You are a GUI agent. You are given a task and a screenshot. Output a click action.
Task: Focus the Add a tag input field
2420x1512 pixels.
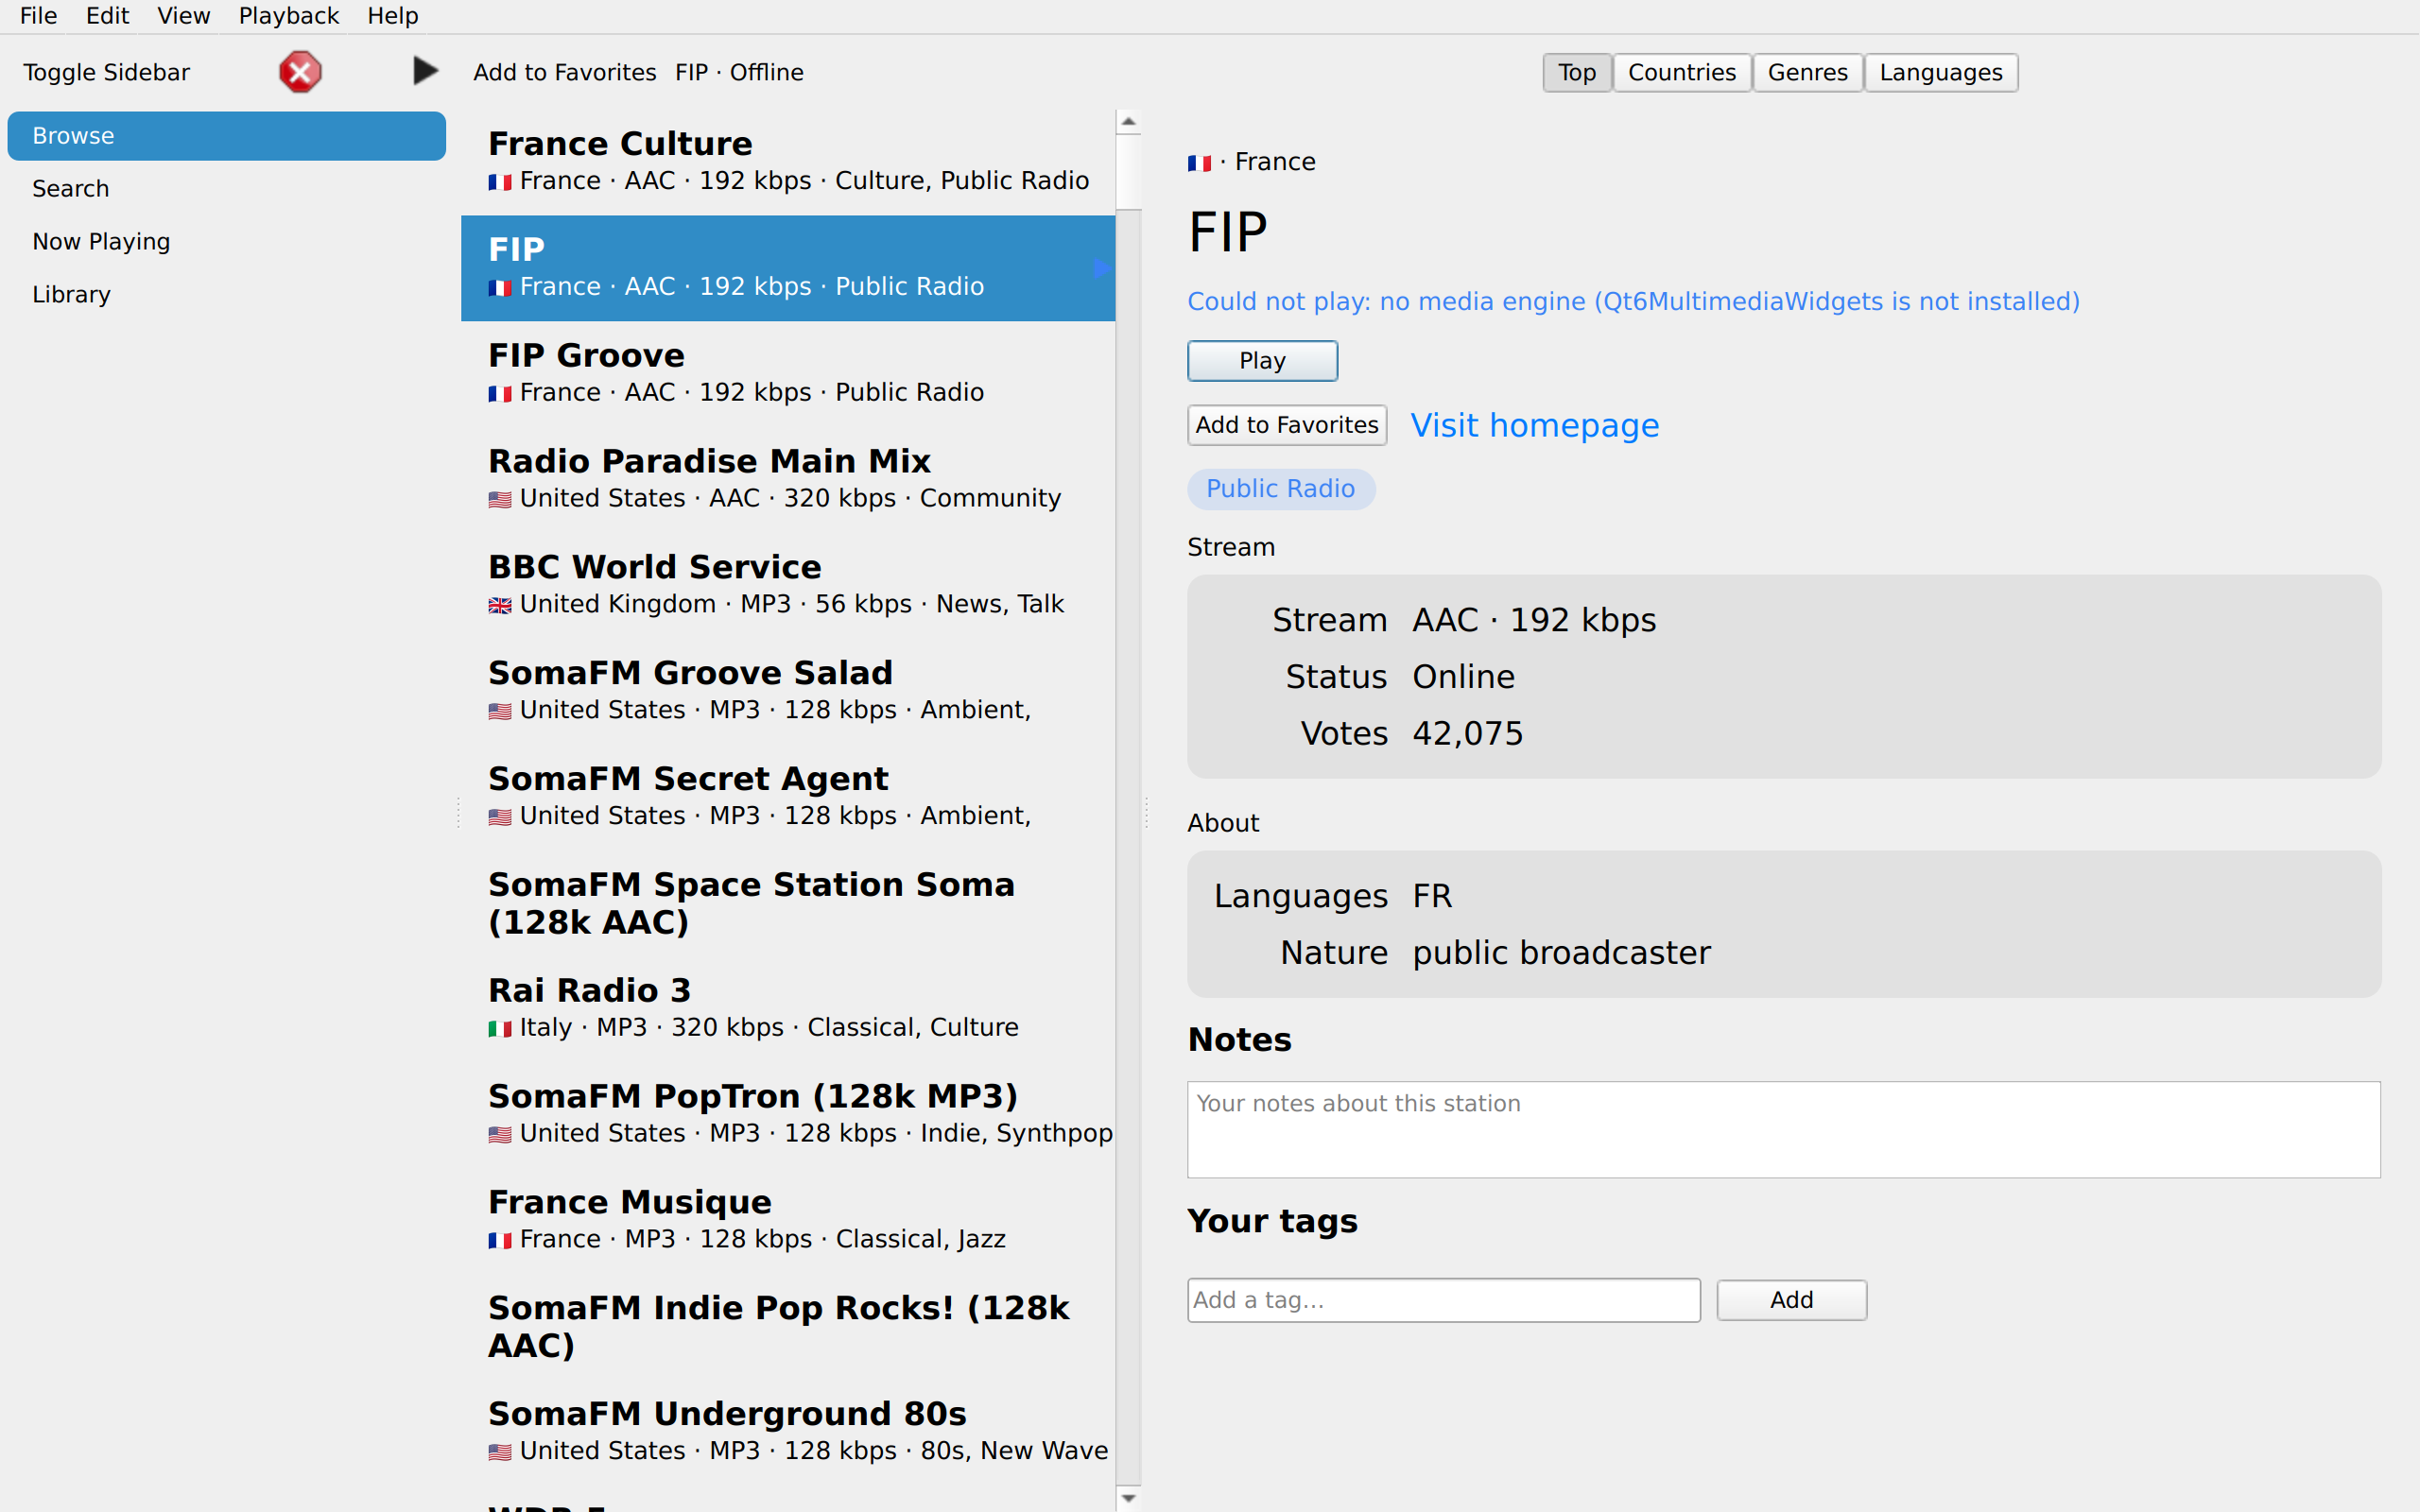click(1444, 1300)
